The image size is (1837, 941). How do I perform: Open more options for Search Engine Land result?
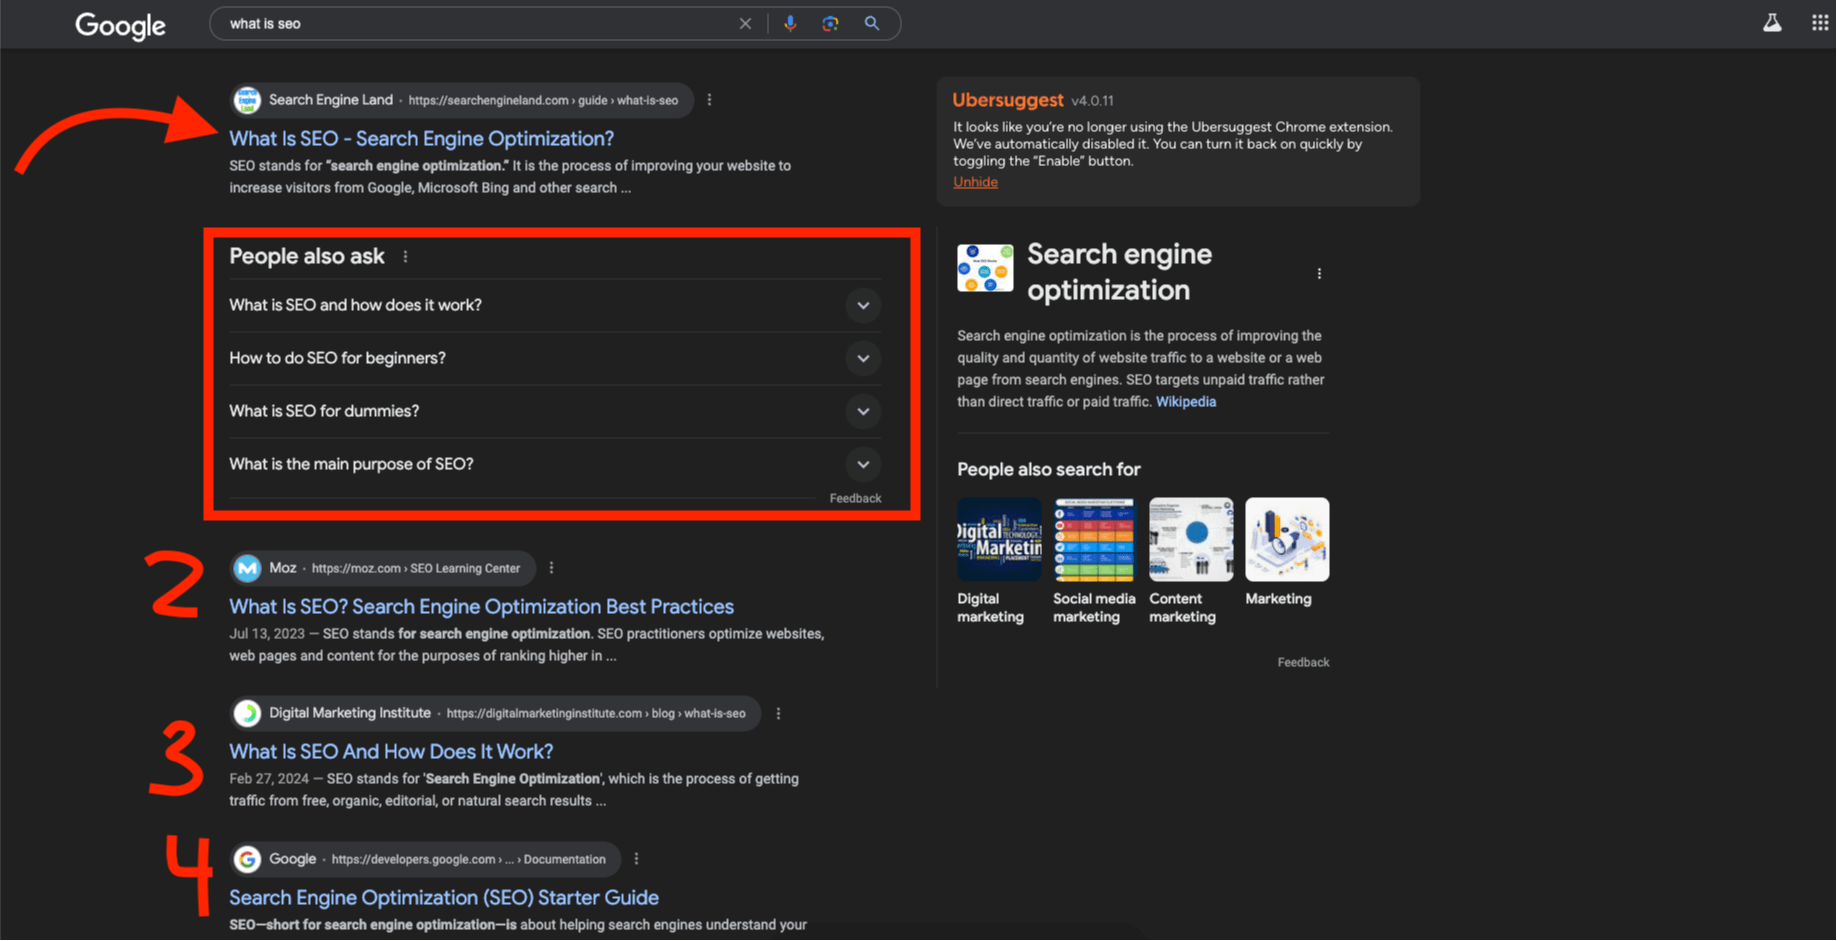[x=709, y=100]
